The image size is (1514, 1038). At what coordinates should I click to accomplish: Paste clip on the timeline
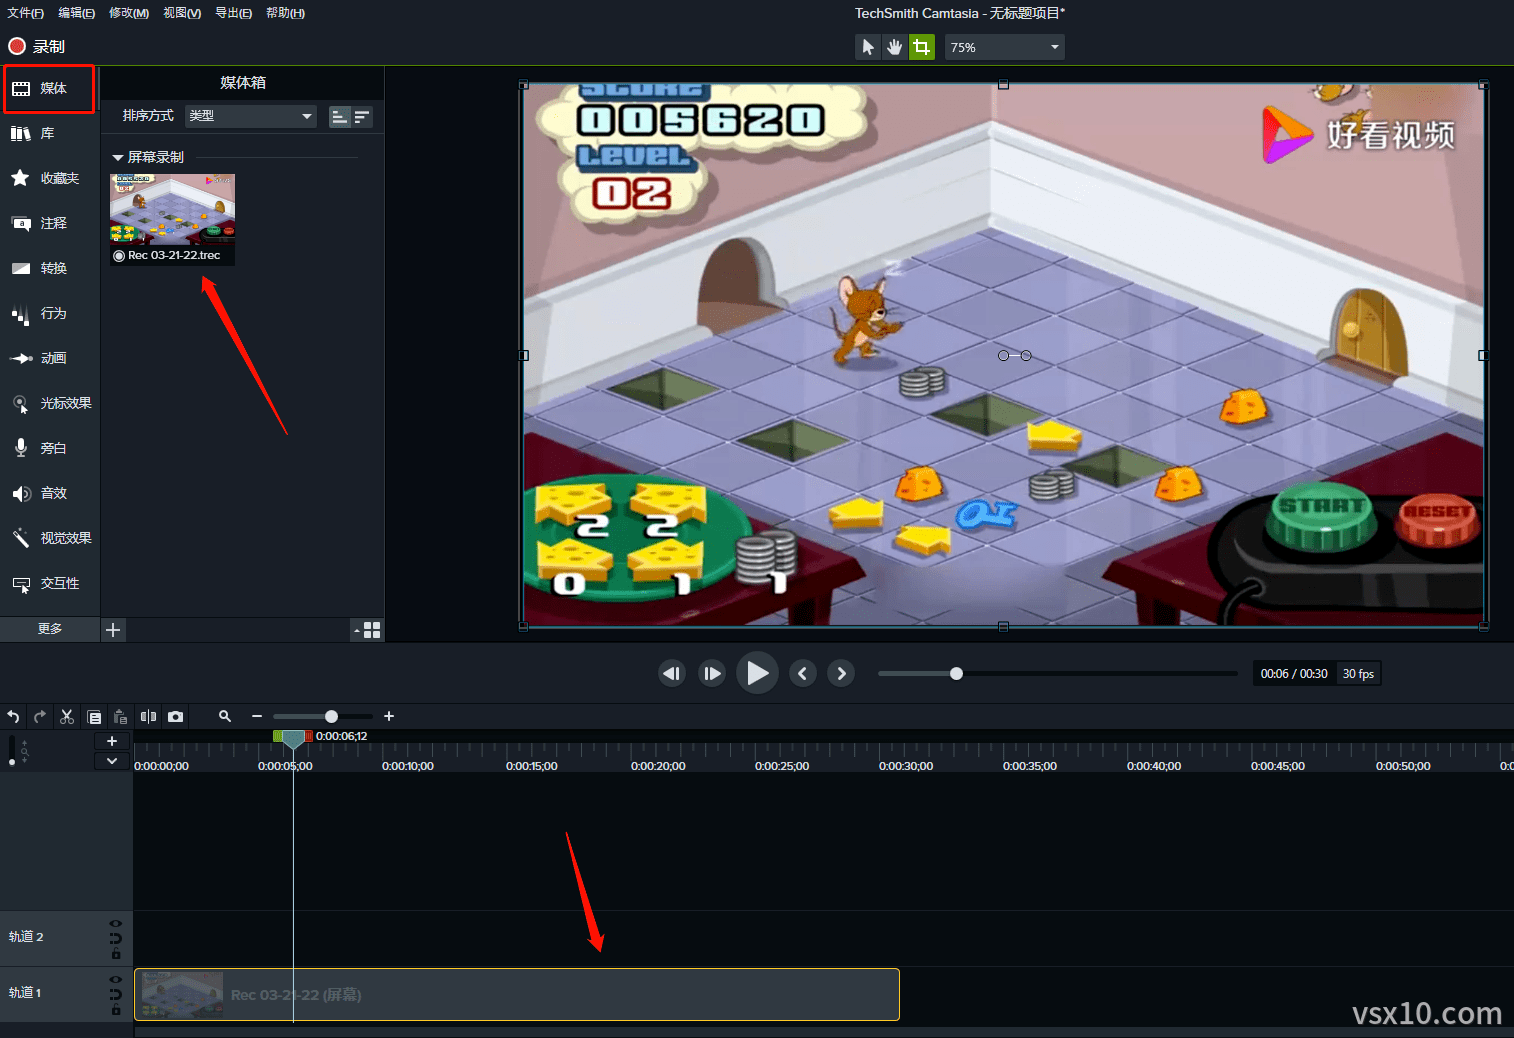click(x=121, y=716)
